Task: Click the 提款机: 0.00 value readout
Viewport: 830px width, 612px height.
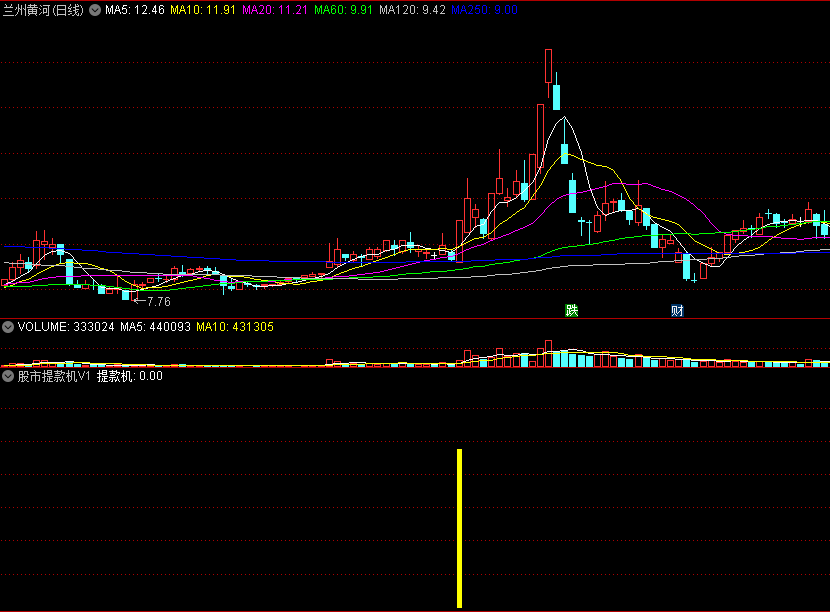Action: 129,376
